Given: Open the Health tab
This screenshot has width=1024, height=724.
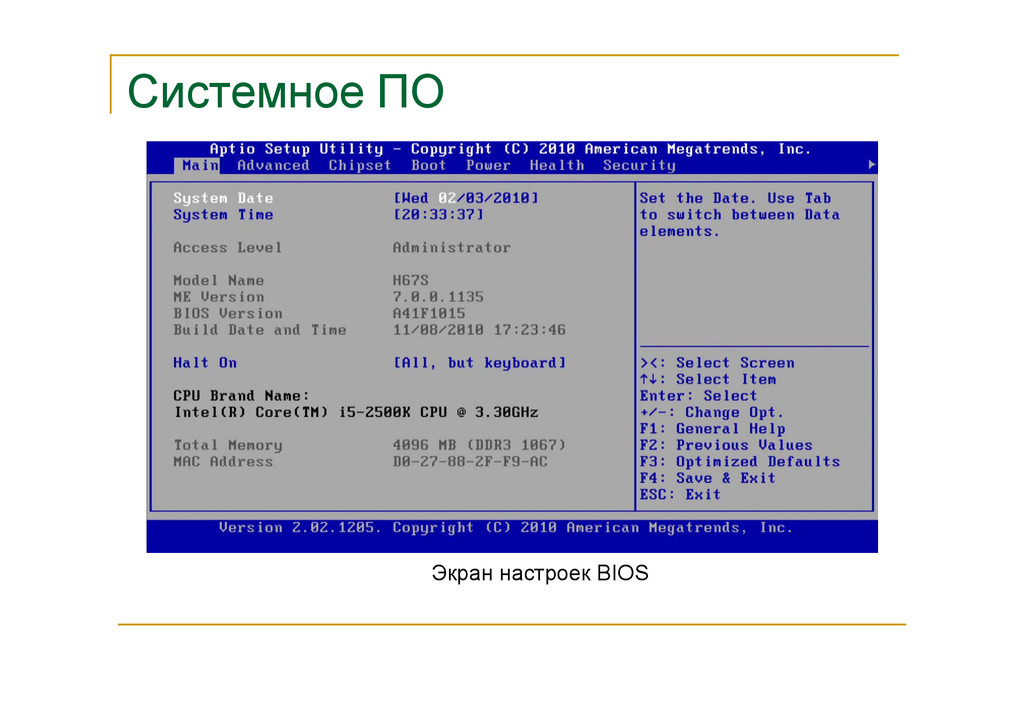Looking at the screenshot, I should pos(557,166).
